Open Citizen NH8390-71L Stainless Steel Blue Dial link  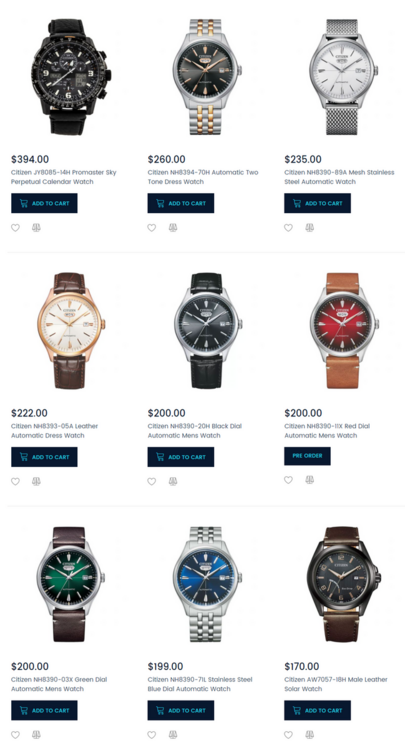point(200,684)
